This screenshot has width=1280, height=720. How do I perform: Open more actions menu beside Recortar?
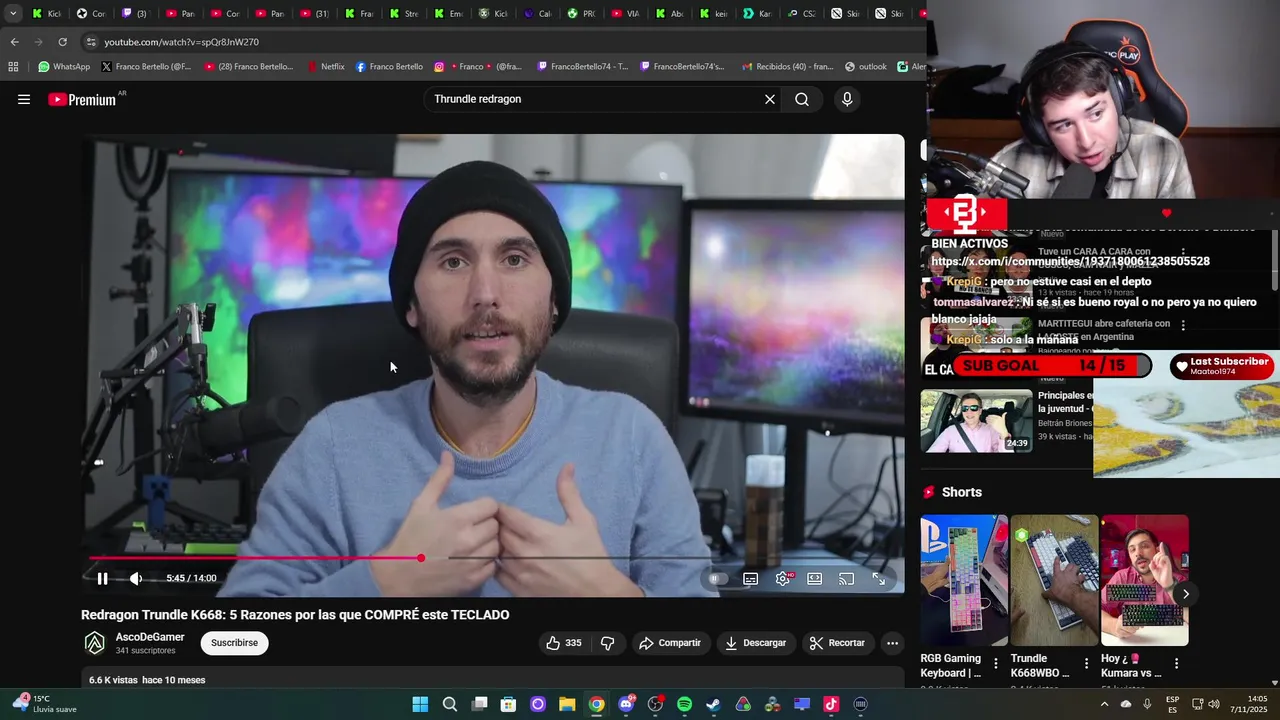coord(892,643)
